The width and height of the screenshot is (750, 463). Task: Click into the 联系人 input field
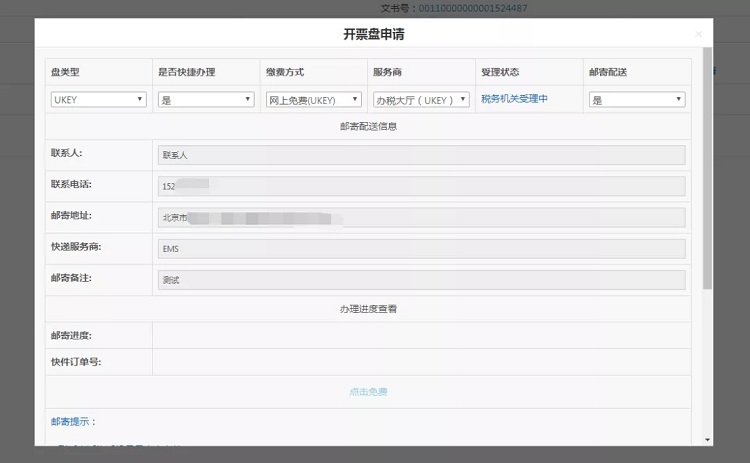coord(421,155)
